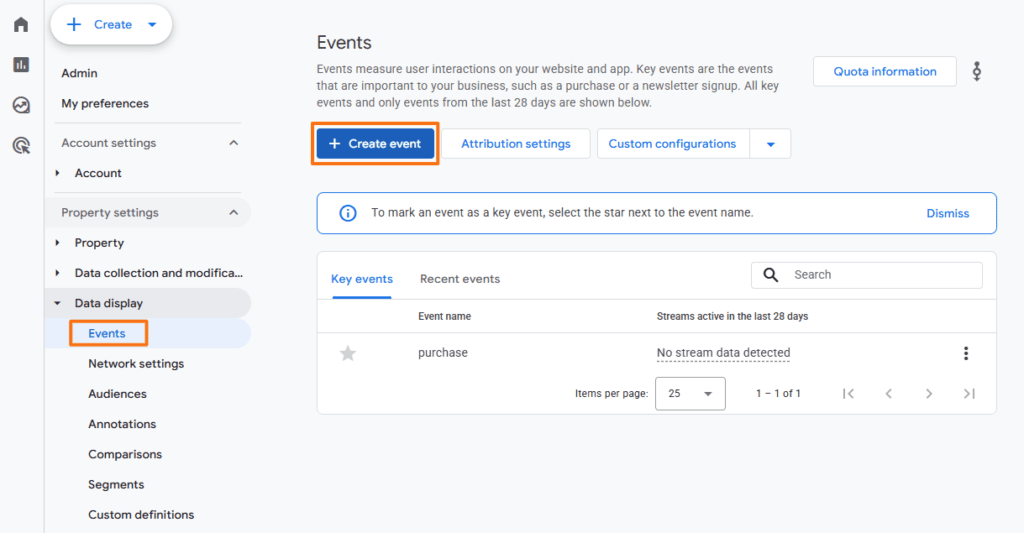The width and height of the screenshot is (1024, 533).
Task: Open the Reports bar chart icon
Action: tap(21, 65)
